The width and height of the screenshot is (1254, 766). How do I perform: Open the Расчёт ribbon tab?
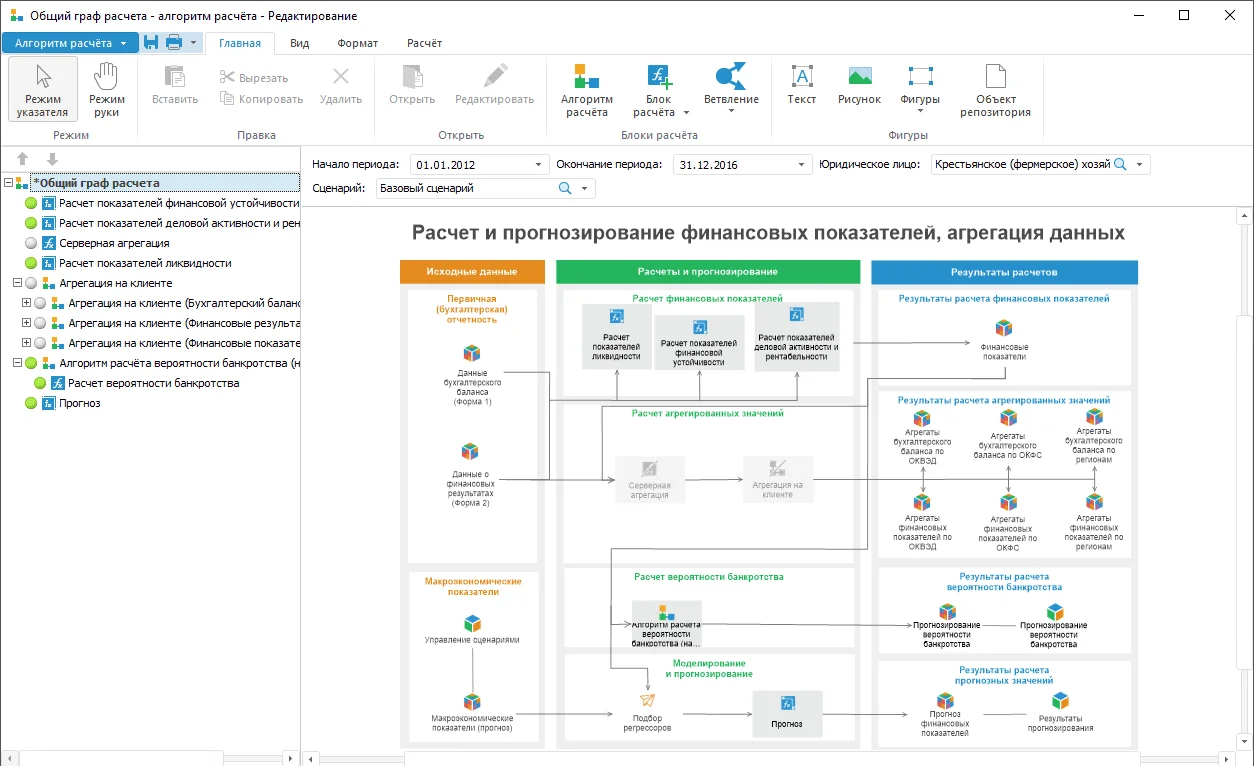(x=424, y=43)
